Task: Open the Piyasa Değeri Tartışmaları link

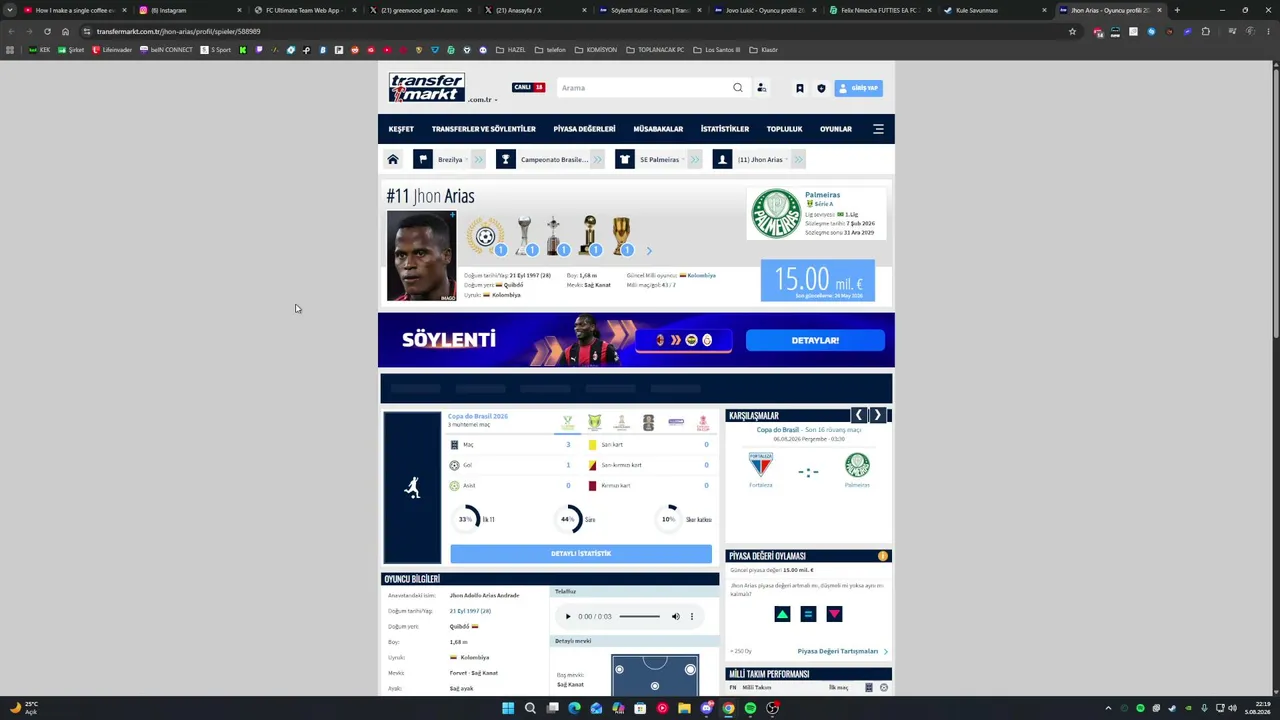Action: click(838, 651)
